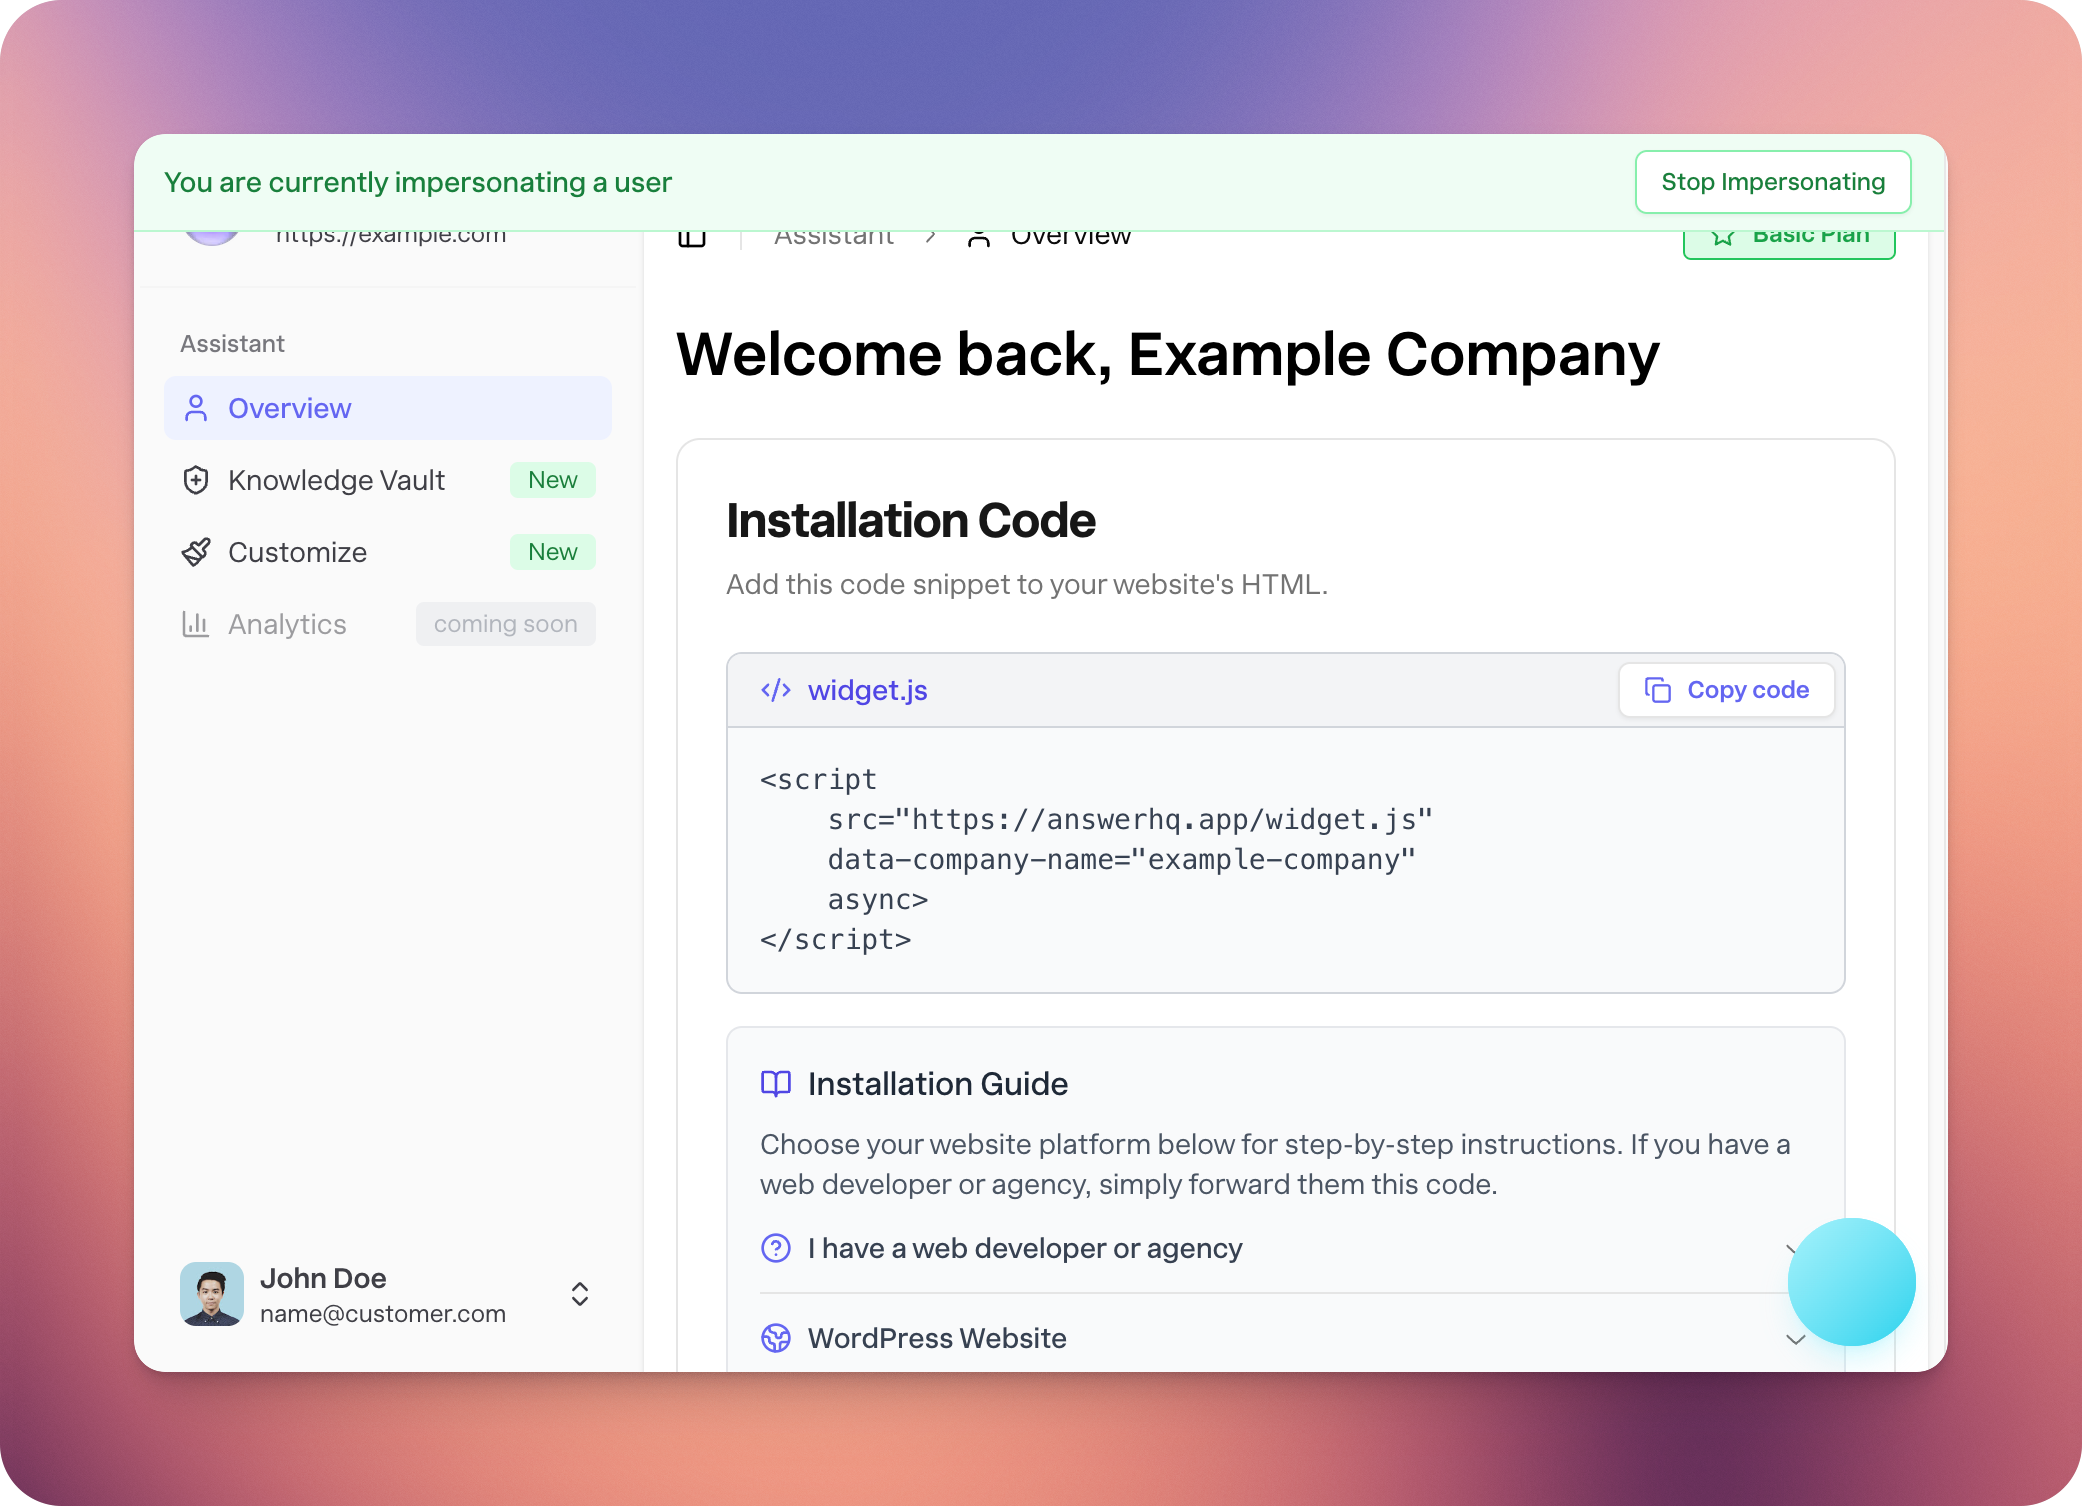Open the Overview menu item in sidebar
The width and height of the screenshot is (2082, 1506).
tap(388, 408)
